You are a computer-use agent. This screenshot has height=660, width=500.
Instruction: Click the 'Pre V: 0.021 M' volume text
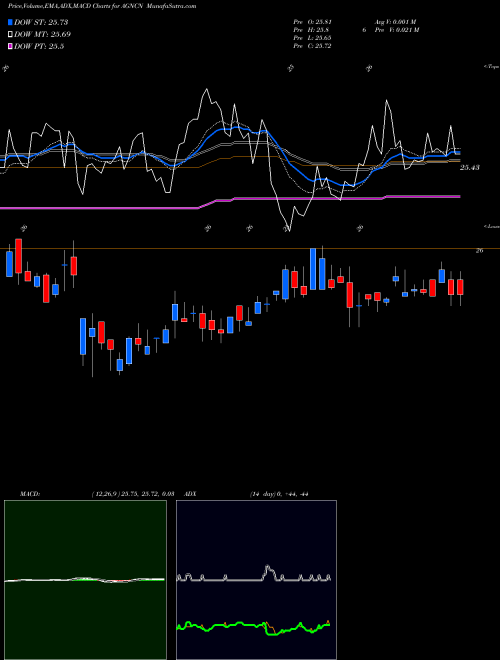[398, 30]
